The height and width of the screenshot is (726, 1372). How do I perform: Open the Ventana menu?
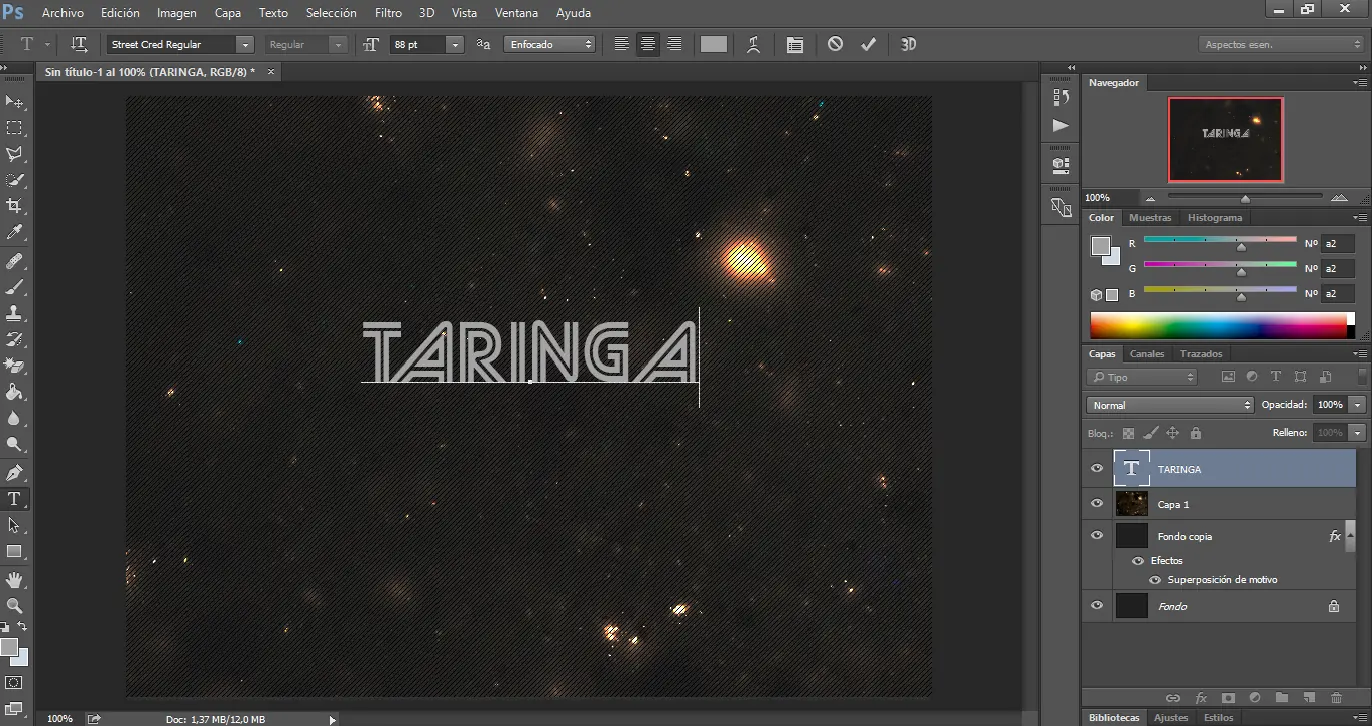pyautogui.click(x=516, y=13)
